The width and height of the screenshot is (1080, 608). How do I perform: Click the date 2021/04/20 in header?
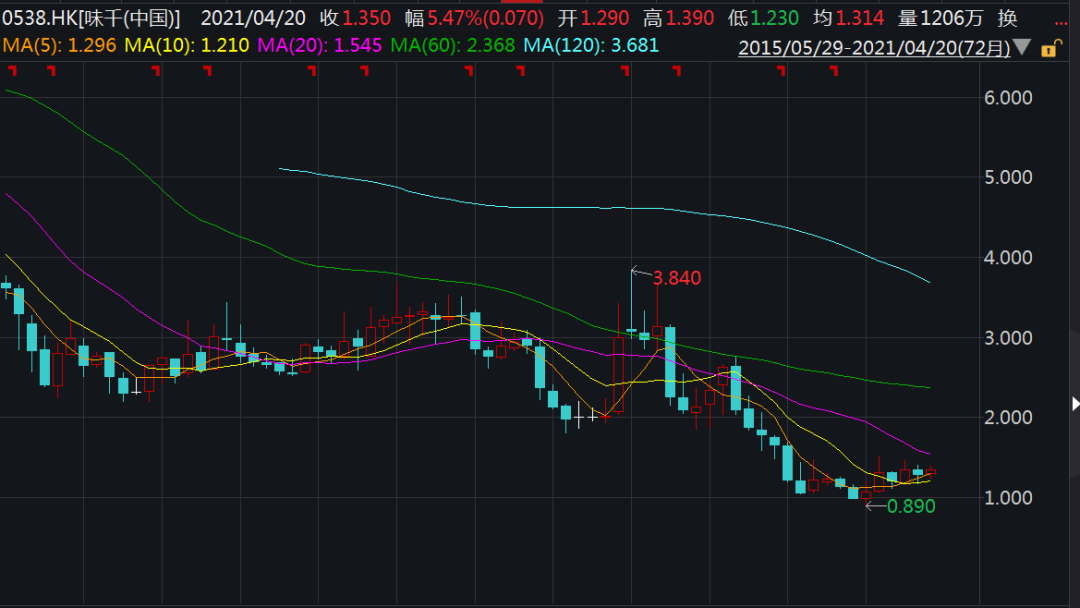click(x=253, y=18)
